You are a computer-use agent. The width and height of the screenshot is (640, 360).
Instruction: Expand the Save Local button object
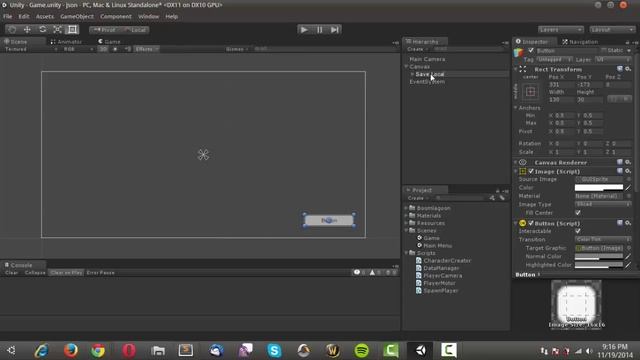coord(412,74)
